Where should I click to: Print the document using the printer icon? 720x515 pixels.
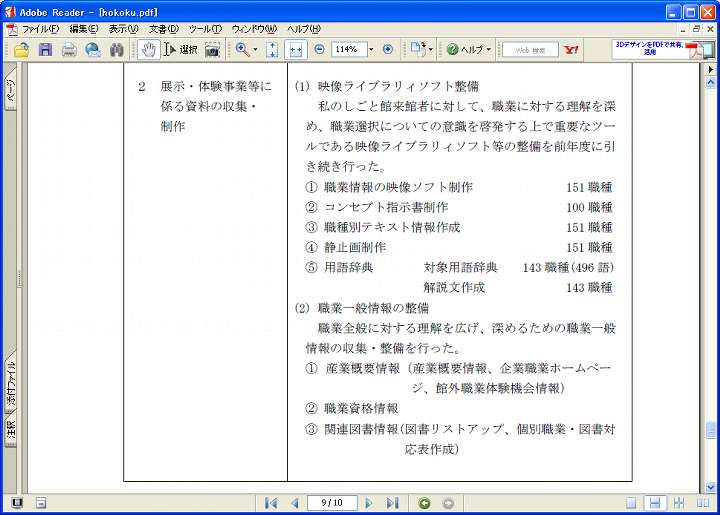tap(69, 49)
